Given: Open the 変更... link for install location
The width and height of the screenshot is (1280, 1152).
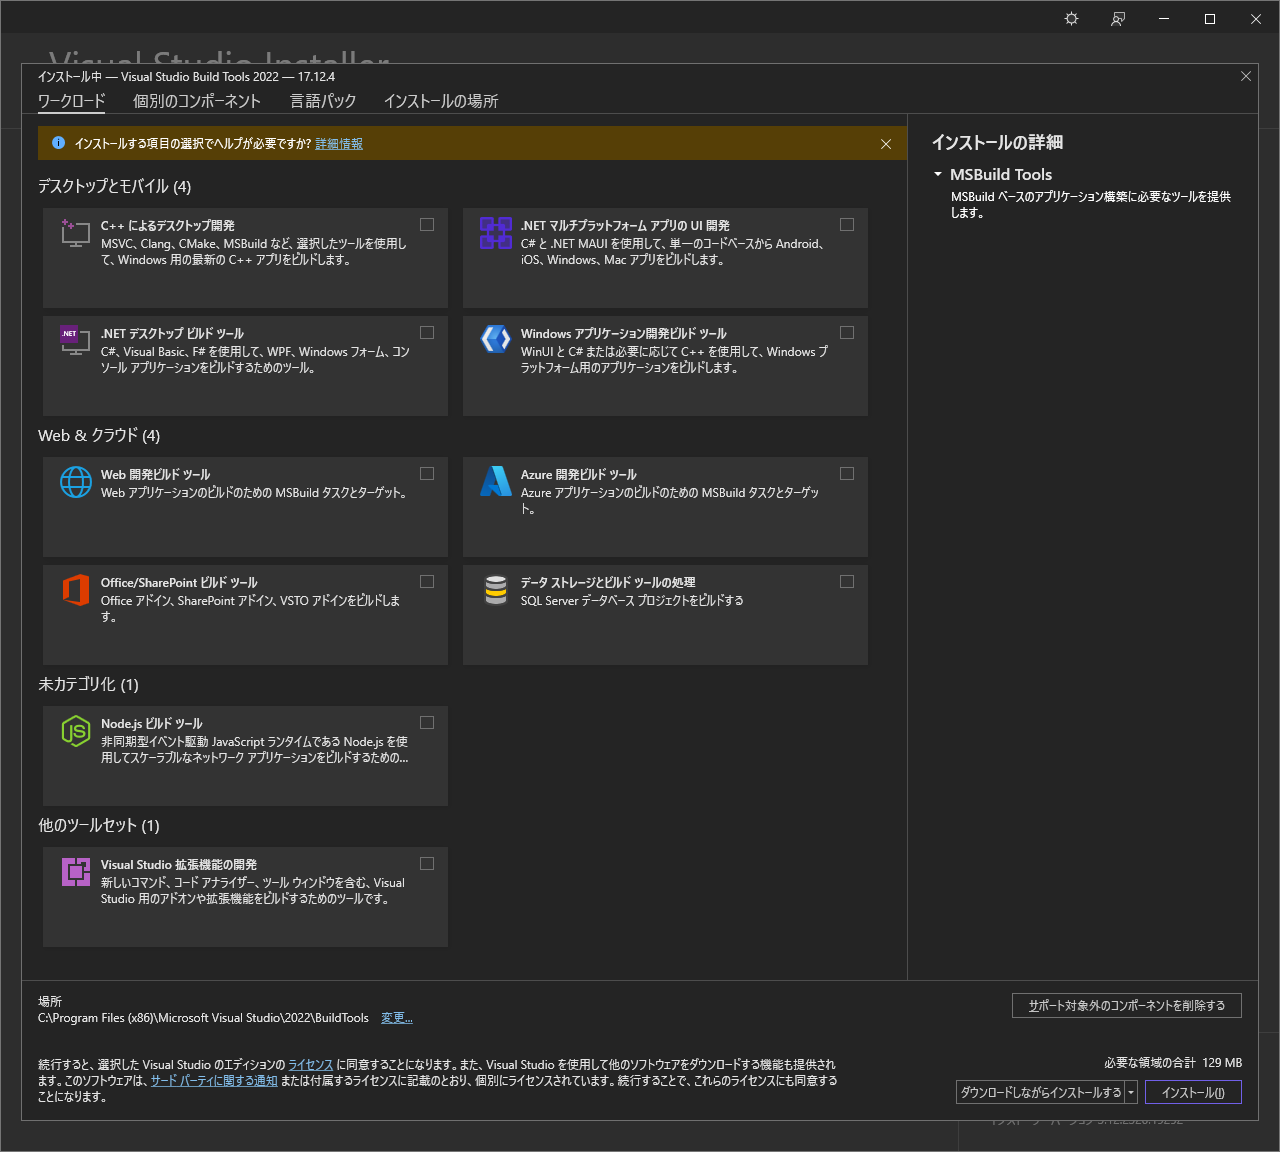Looking at the screenshot, I should (396, 1017).
